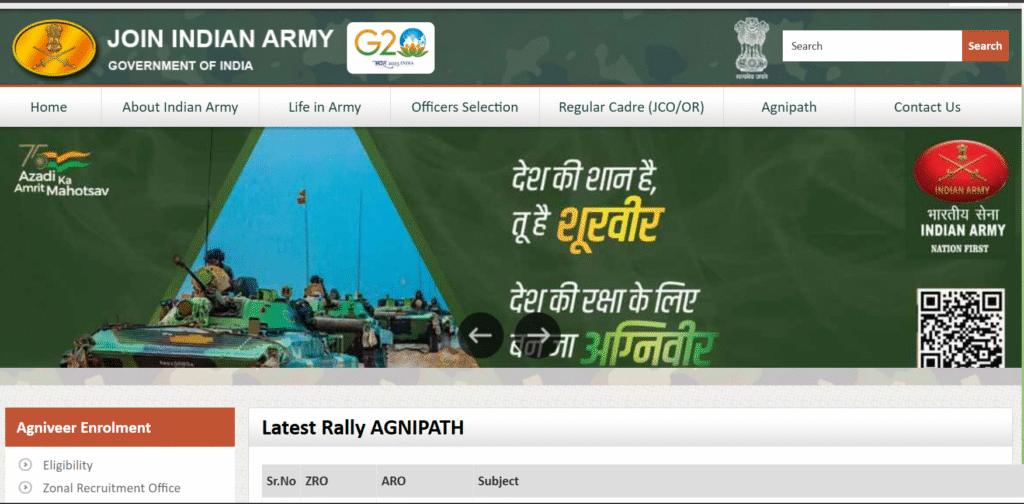
Task: Click the bullet icon beside Eligibility
Action: (x=26, y=465)
